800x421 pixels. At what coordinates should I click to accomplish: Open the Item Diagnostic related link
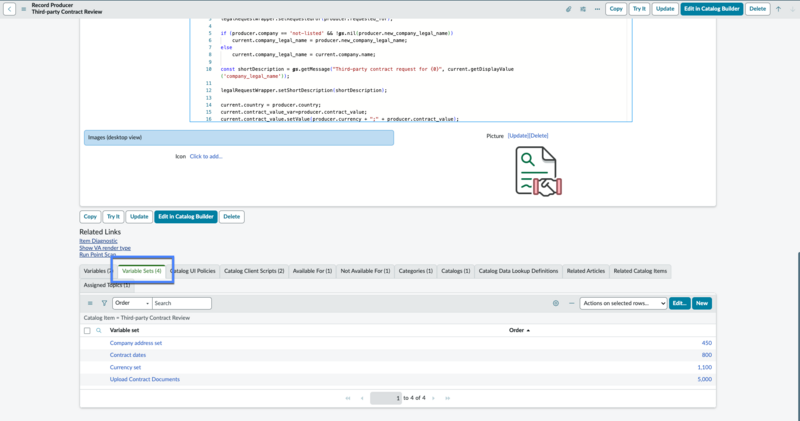pyautogui.click(x=98, y=241)
